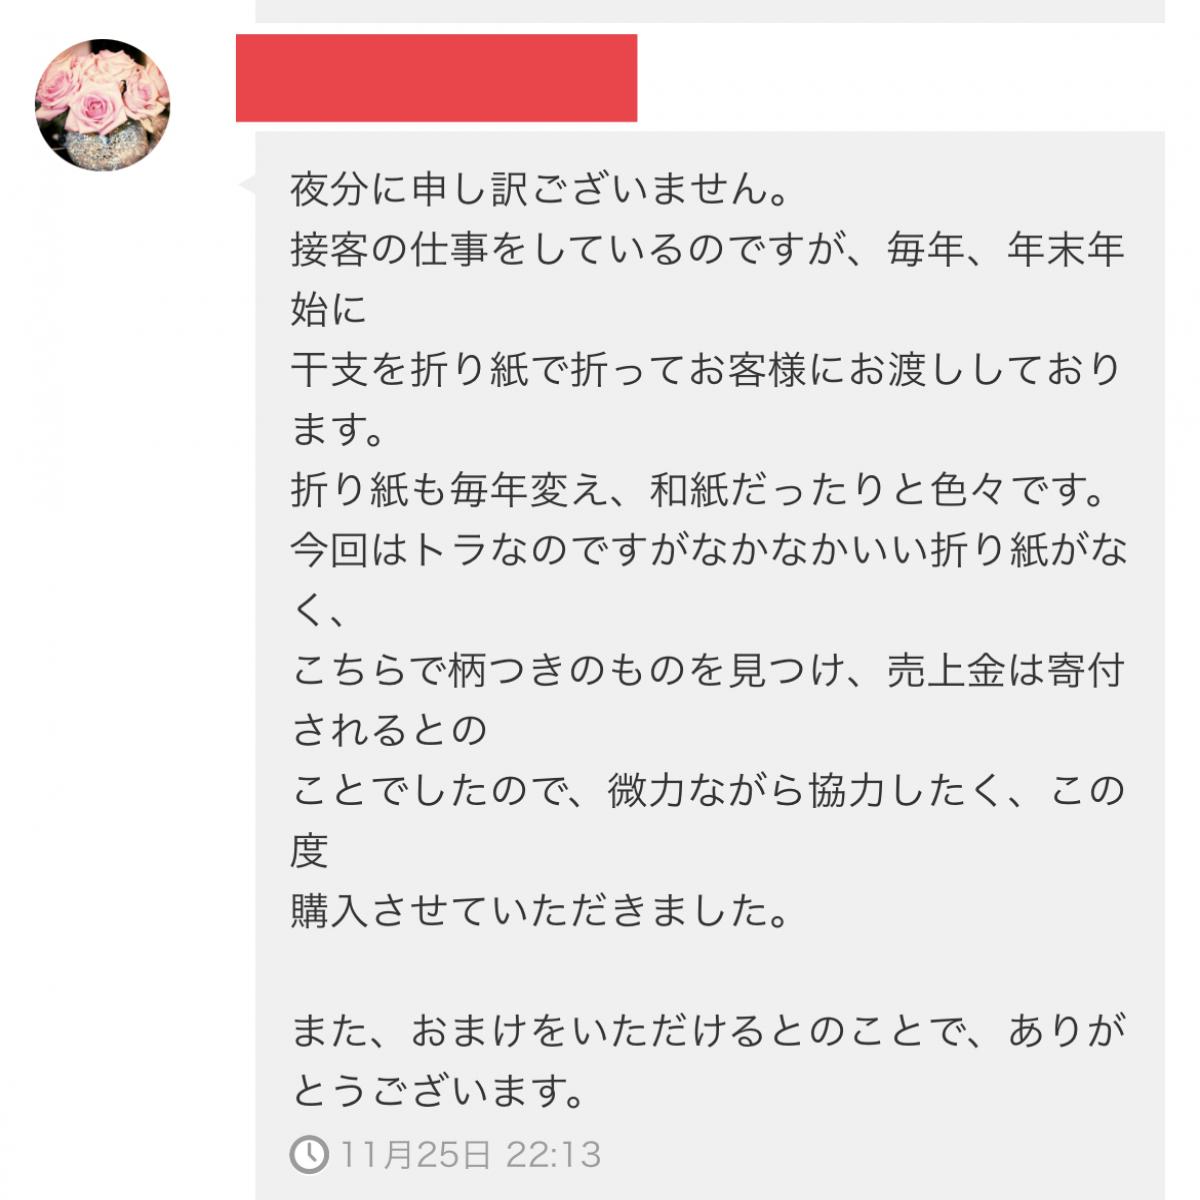Click the 11月25日 22:13 timestamp
Viewport: 1200px width, 1200px height.
point(471,1154)
